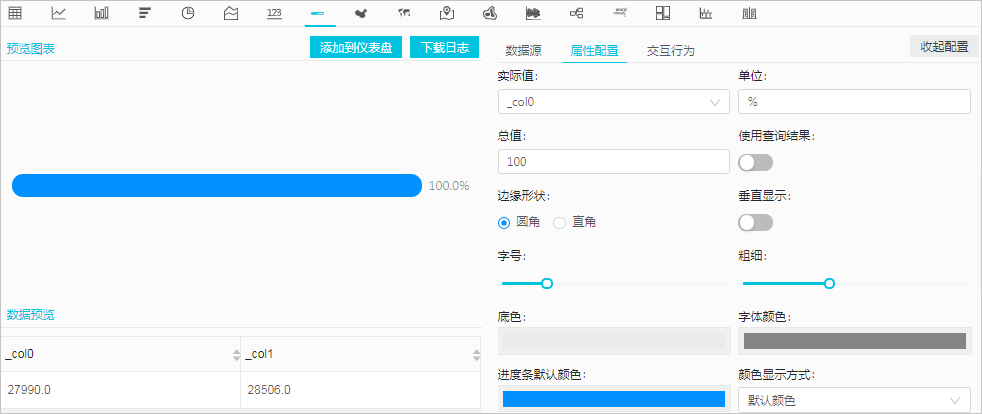Screen dimensions: 982x414
Task: Select the last chart type icon
Action: point(748,13)
